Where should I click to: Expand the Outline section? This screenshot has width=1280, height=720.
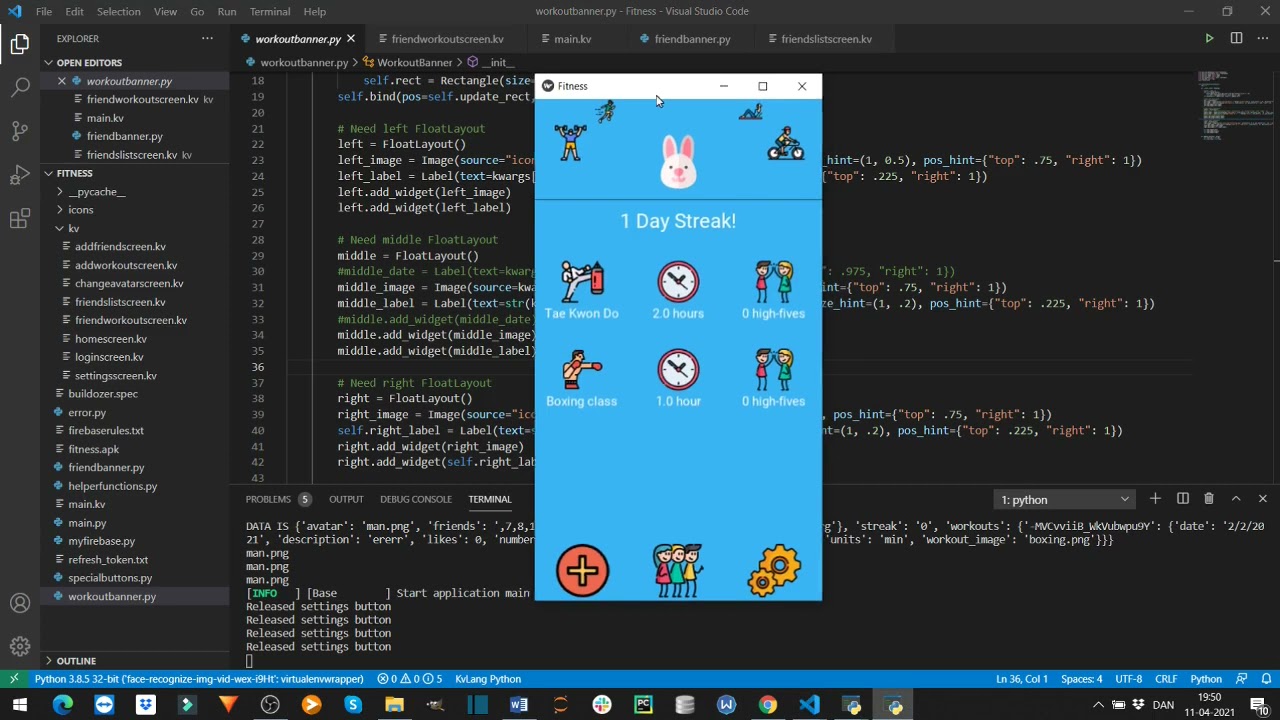point(76,661)
